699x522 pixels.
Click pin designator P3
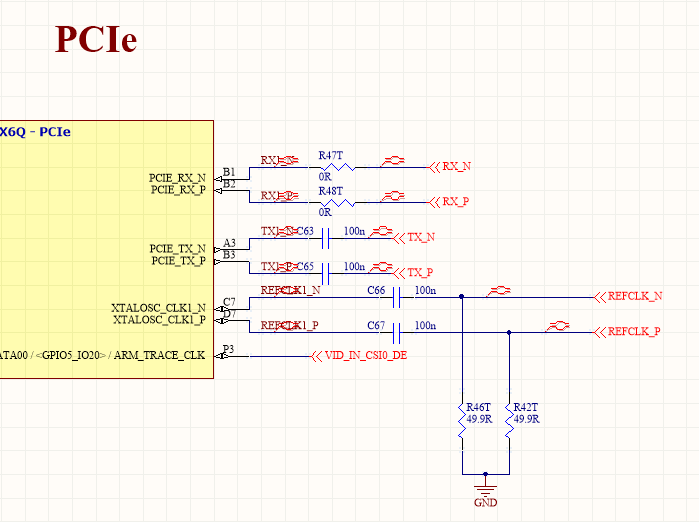228,349
